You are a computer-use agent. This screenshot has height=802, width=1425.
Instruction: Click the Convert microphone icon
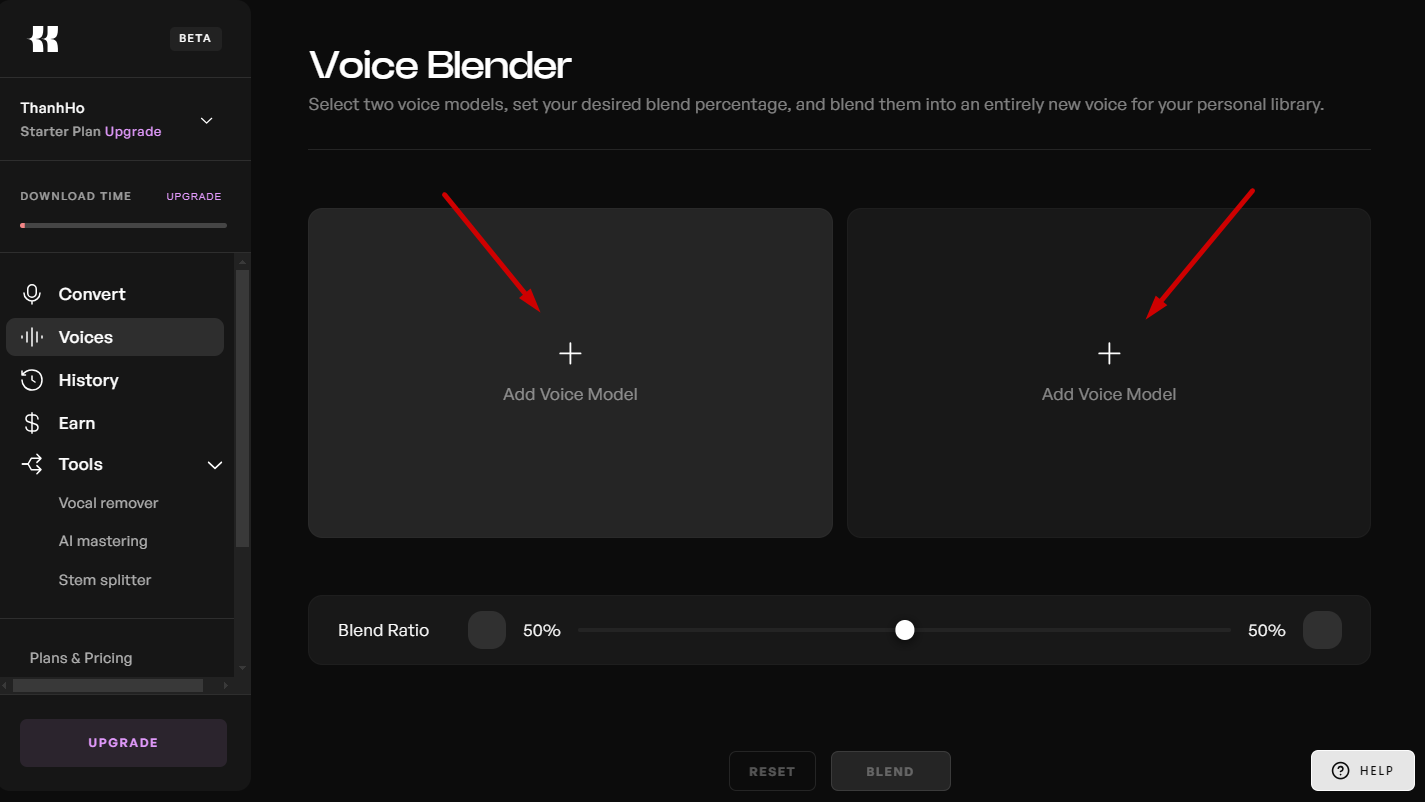pyautogui.click(x=32, y=294)
